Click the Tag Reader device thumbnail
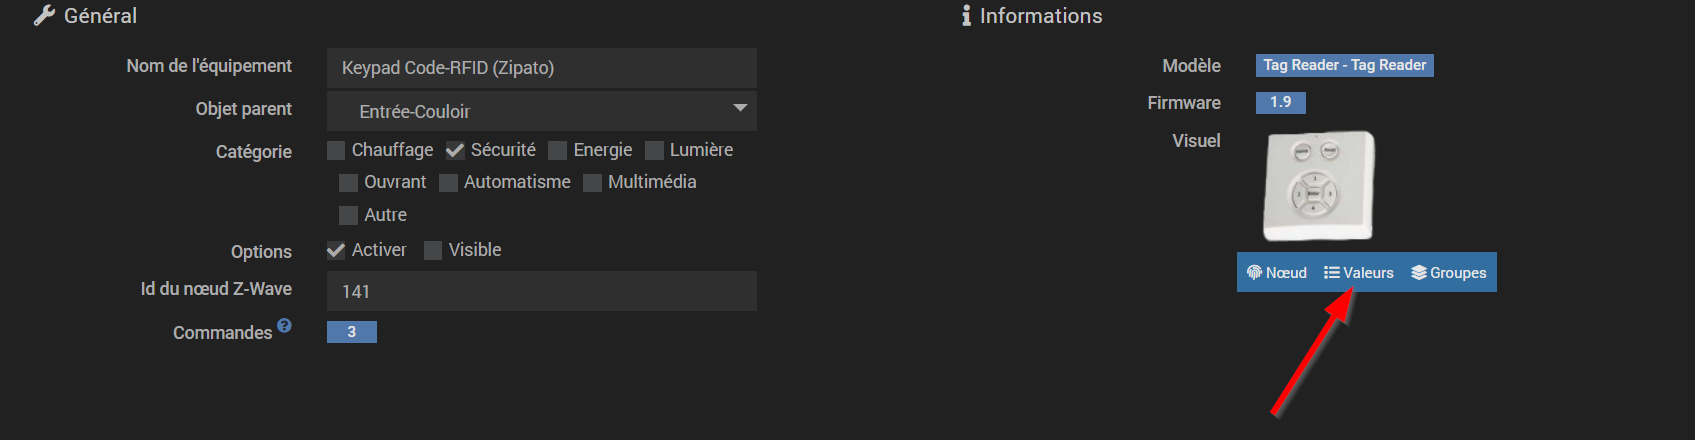 [1318, 186]
